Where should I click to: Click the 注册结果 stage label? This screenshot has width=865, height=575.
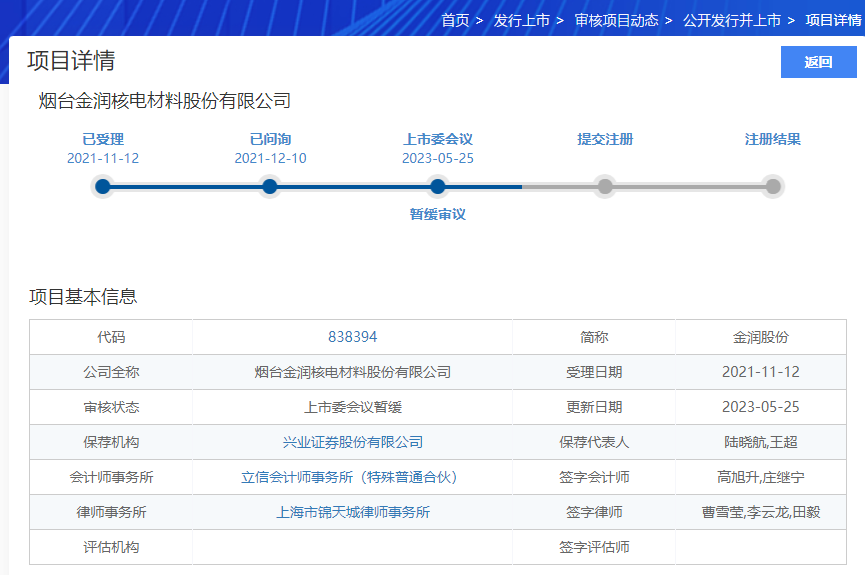pyautogui.click(x=772, y=140)
